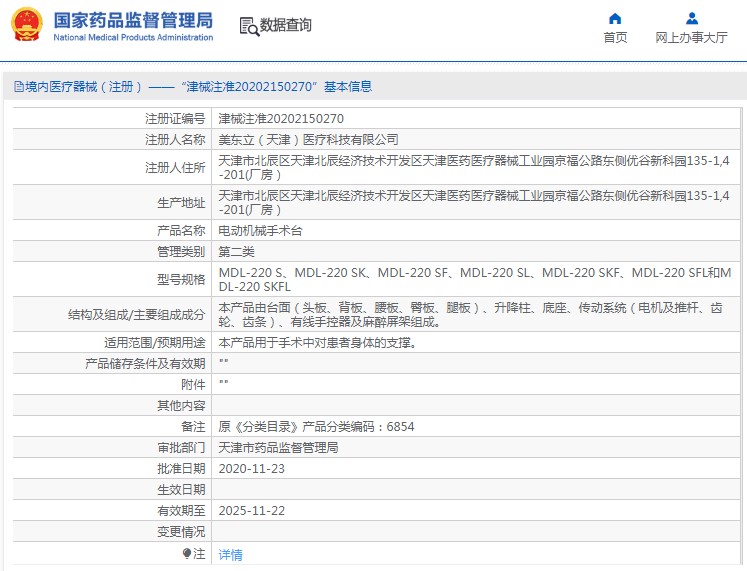
Task: Select 天津市药品监督管理局 approval department
Action: 278,448
